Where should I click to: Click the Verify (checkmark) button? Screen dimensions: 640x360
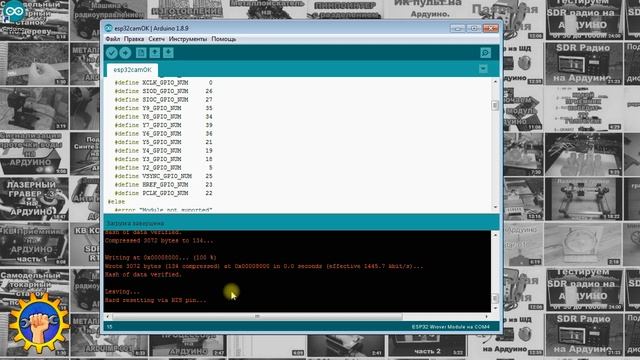click(x=111, y=53)
